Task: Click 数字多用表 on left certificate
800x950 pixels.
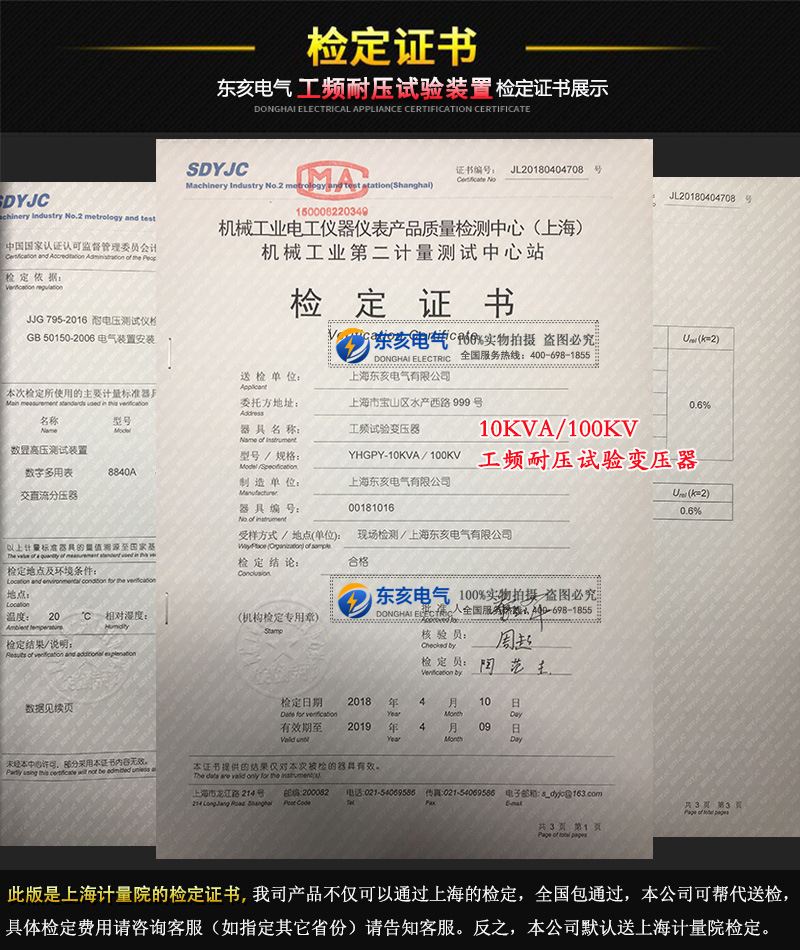Action: point(49,473)
